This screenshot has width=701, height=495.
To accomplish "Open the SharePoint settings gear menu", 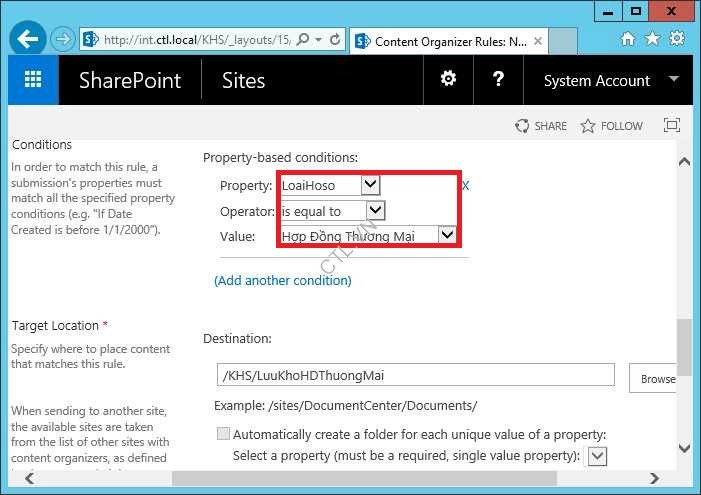I will click(x=448, y=80).
